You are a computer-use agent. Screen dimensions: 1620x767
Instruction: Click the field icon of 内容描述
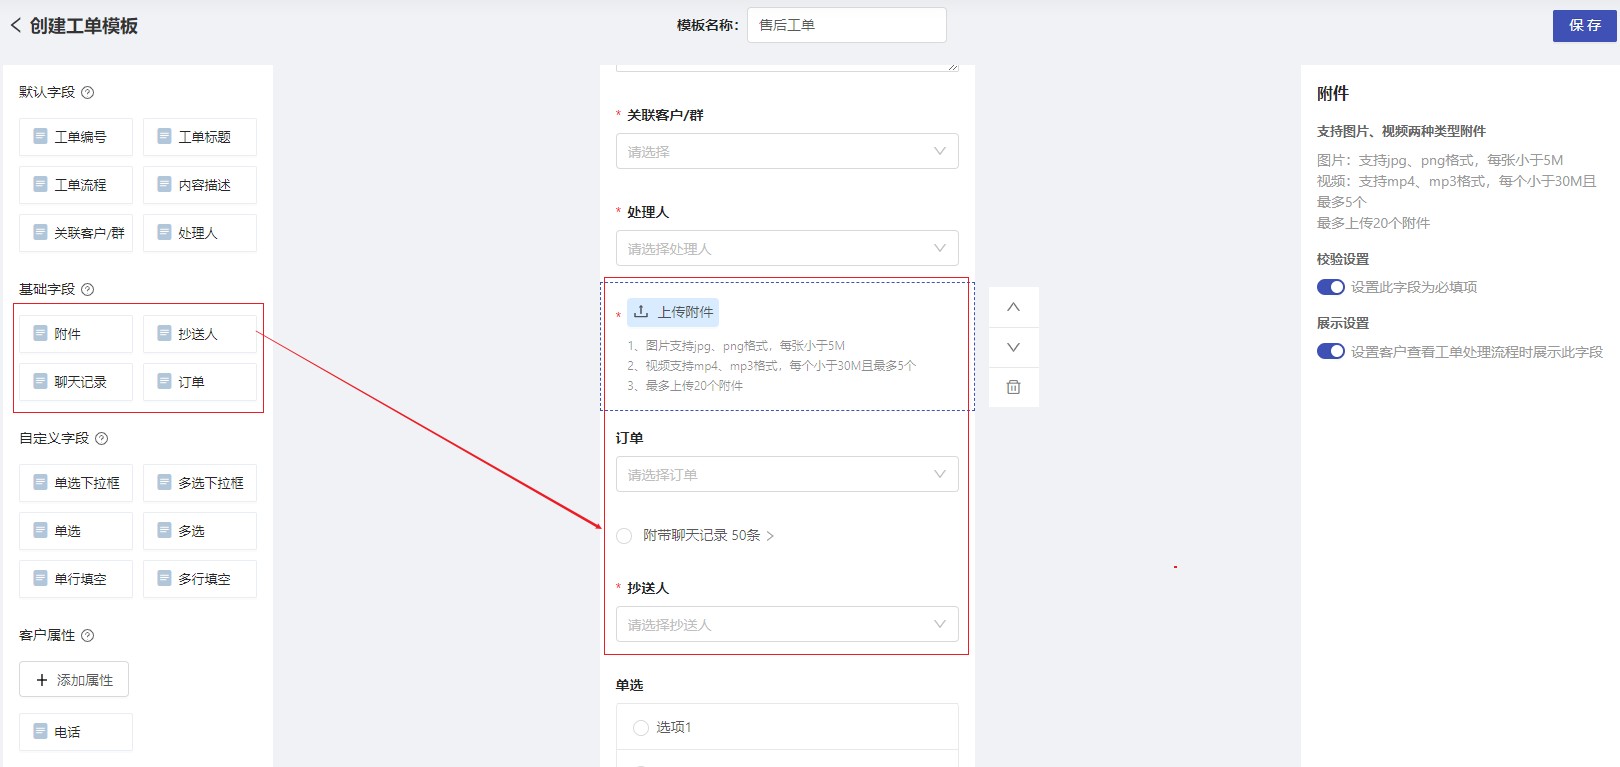164,184
